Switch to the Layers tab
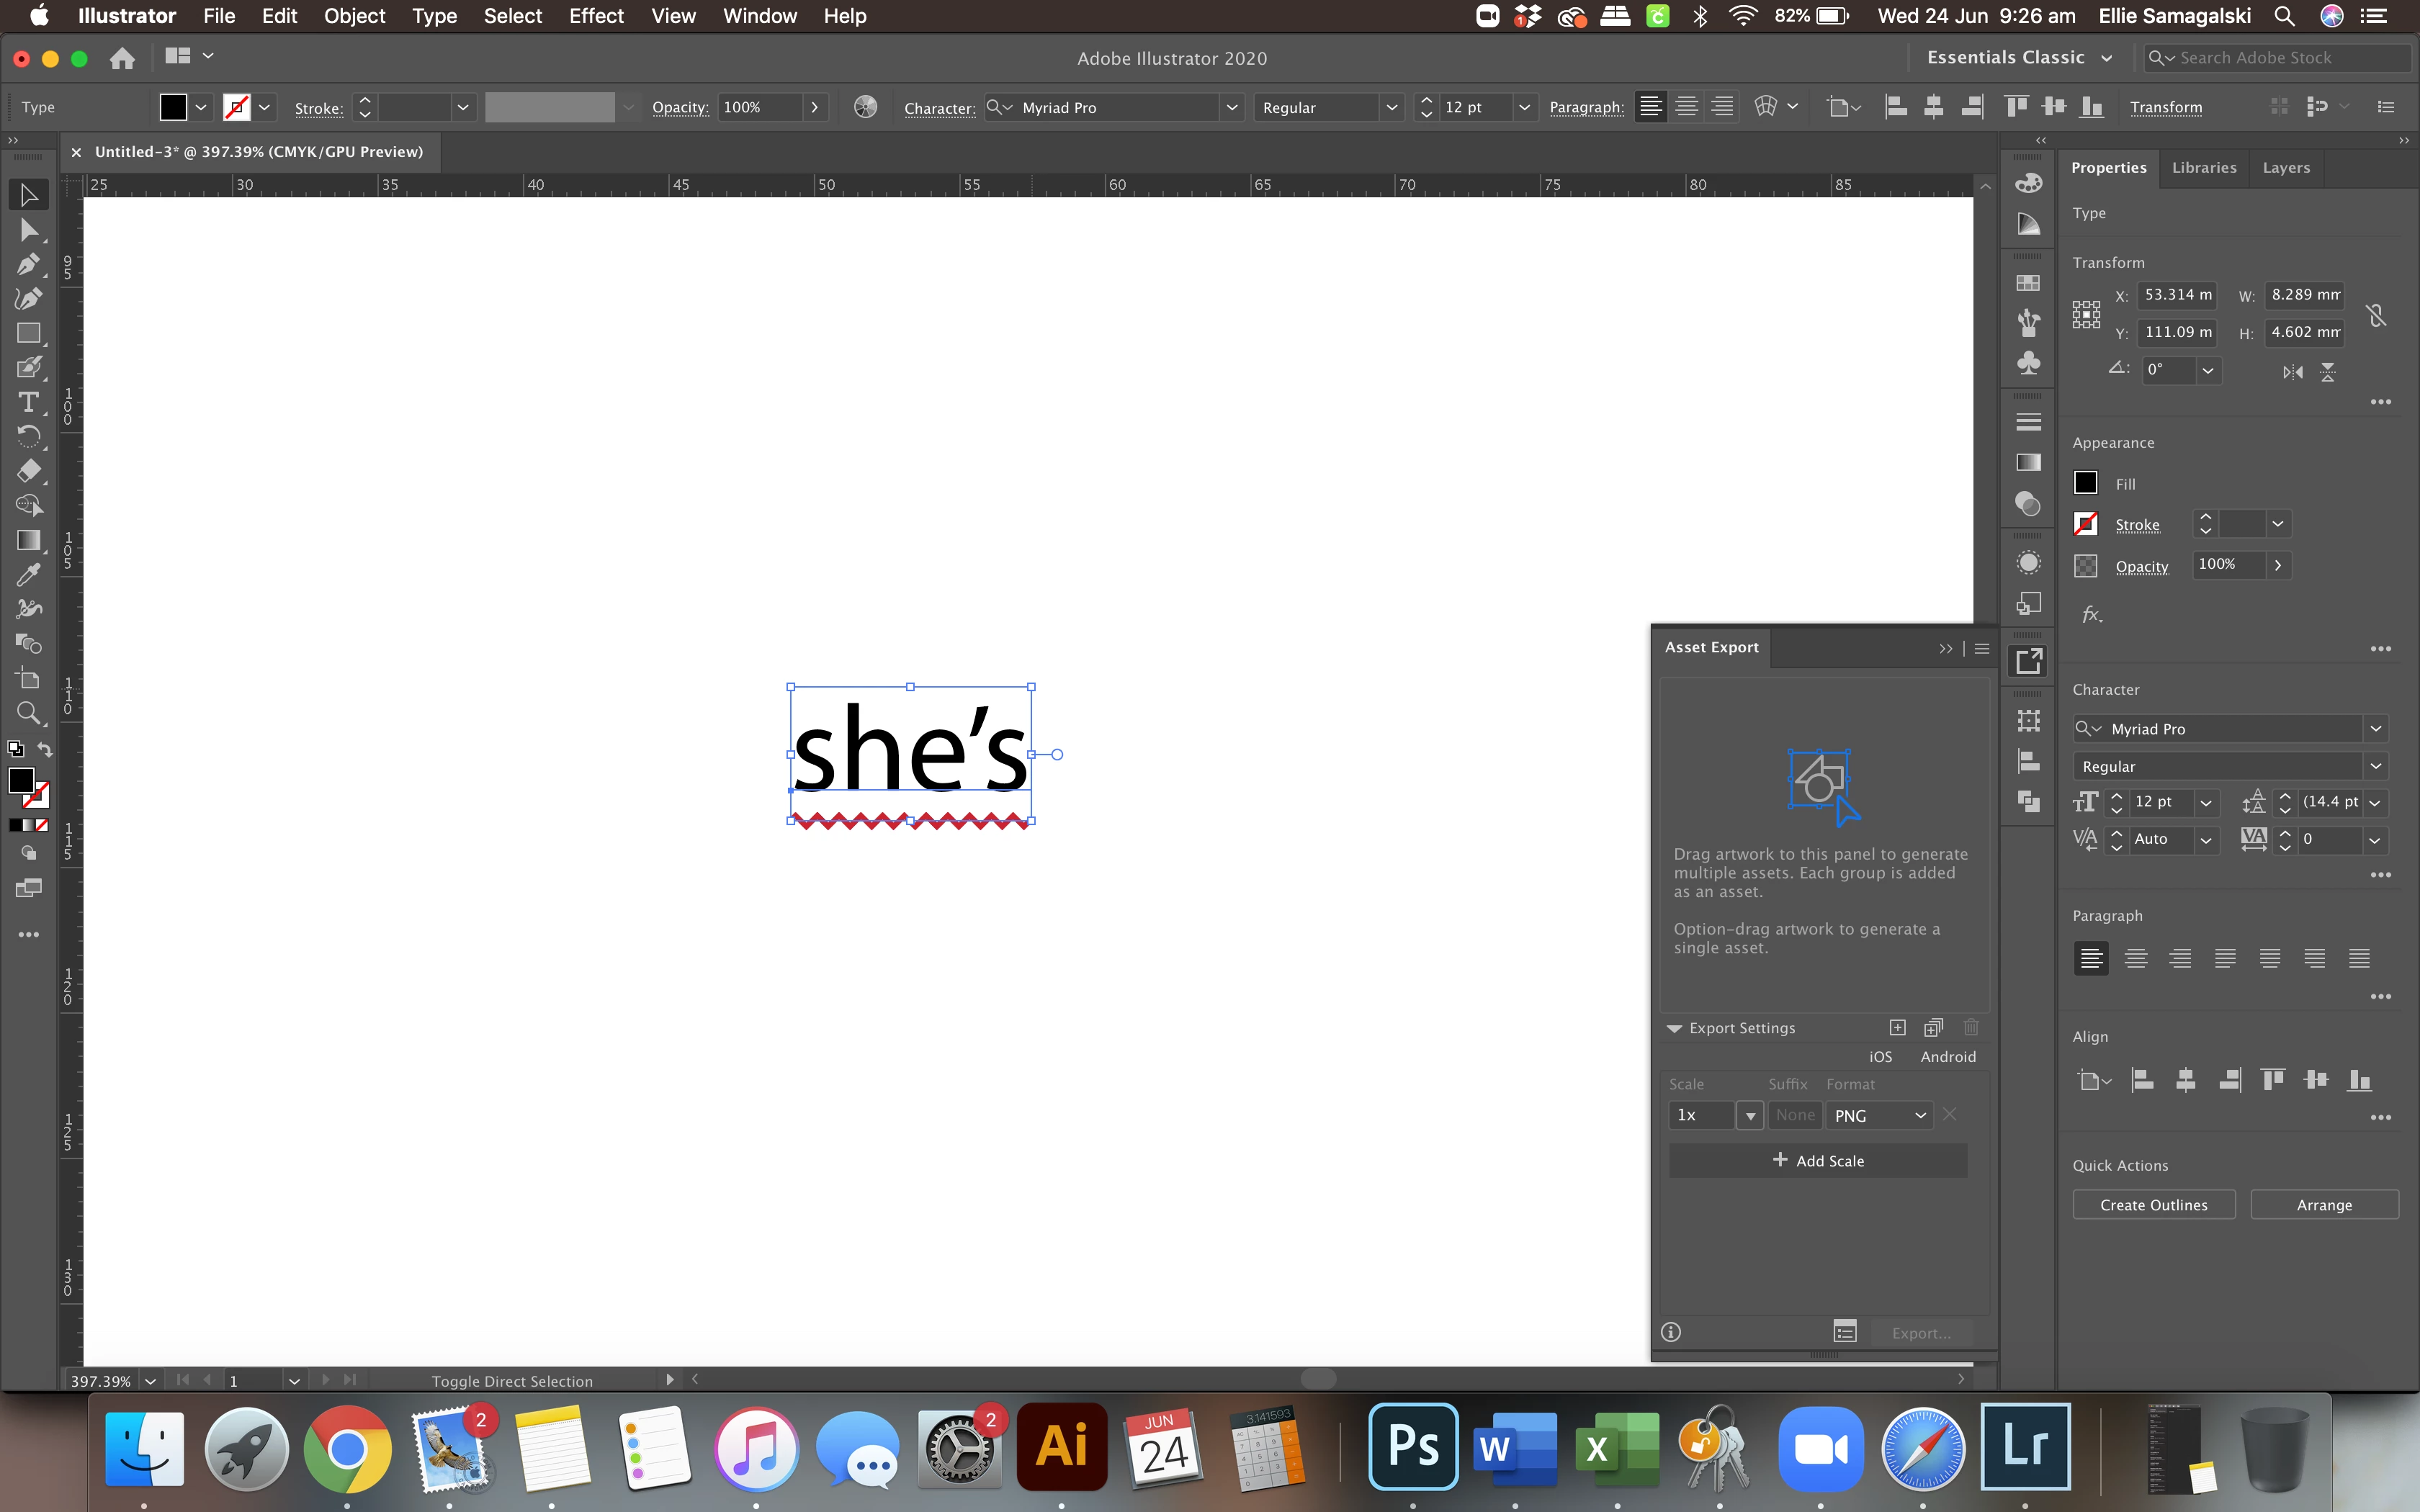The width and height of the screenshot is (2420, 1512). (x=2285, y=168)
